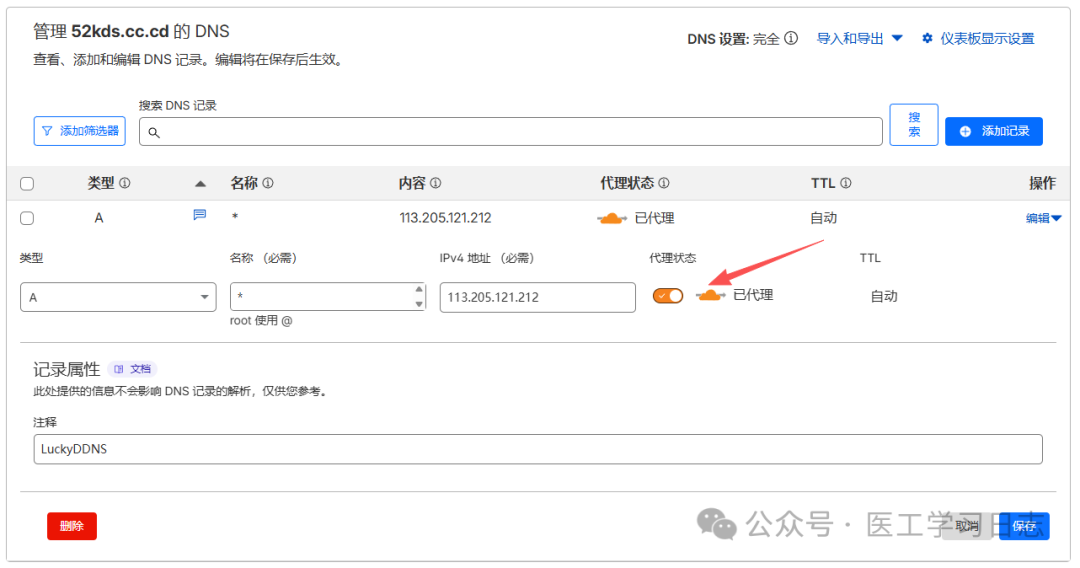Image resolution: width=1080 pixels, height=568 pixels.
Task: Click the info icon next to 代理状态 header
Action: 664,184
